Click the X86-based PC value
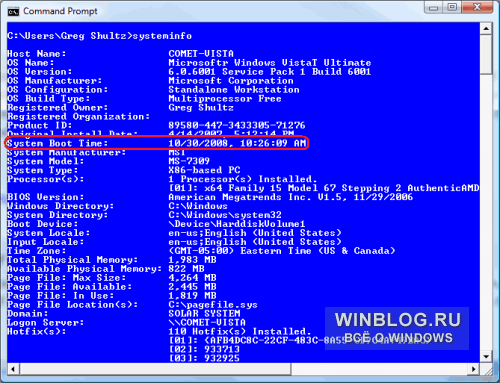500x383 pixels. [204, 170]
